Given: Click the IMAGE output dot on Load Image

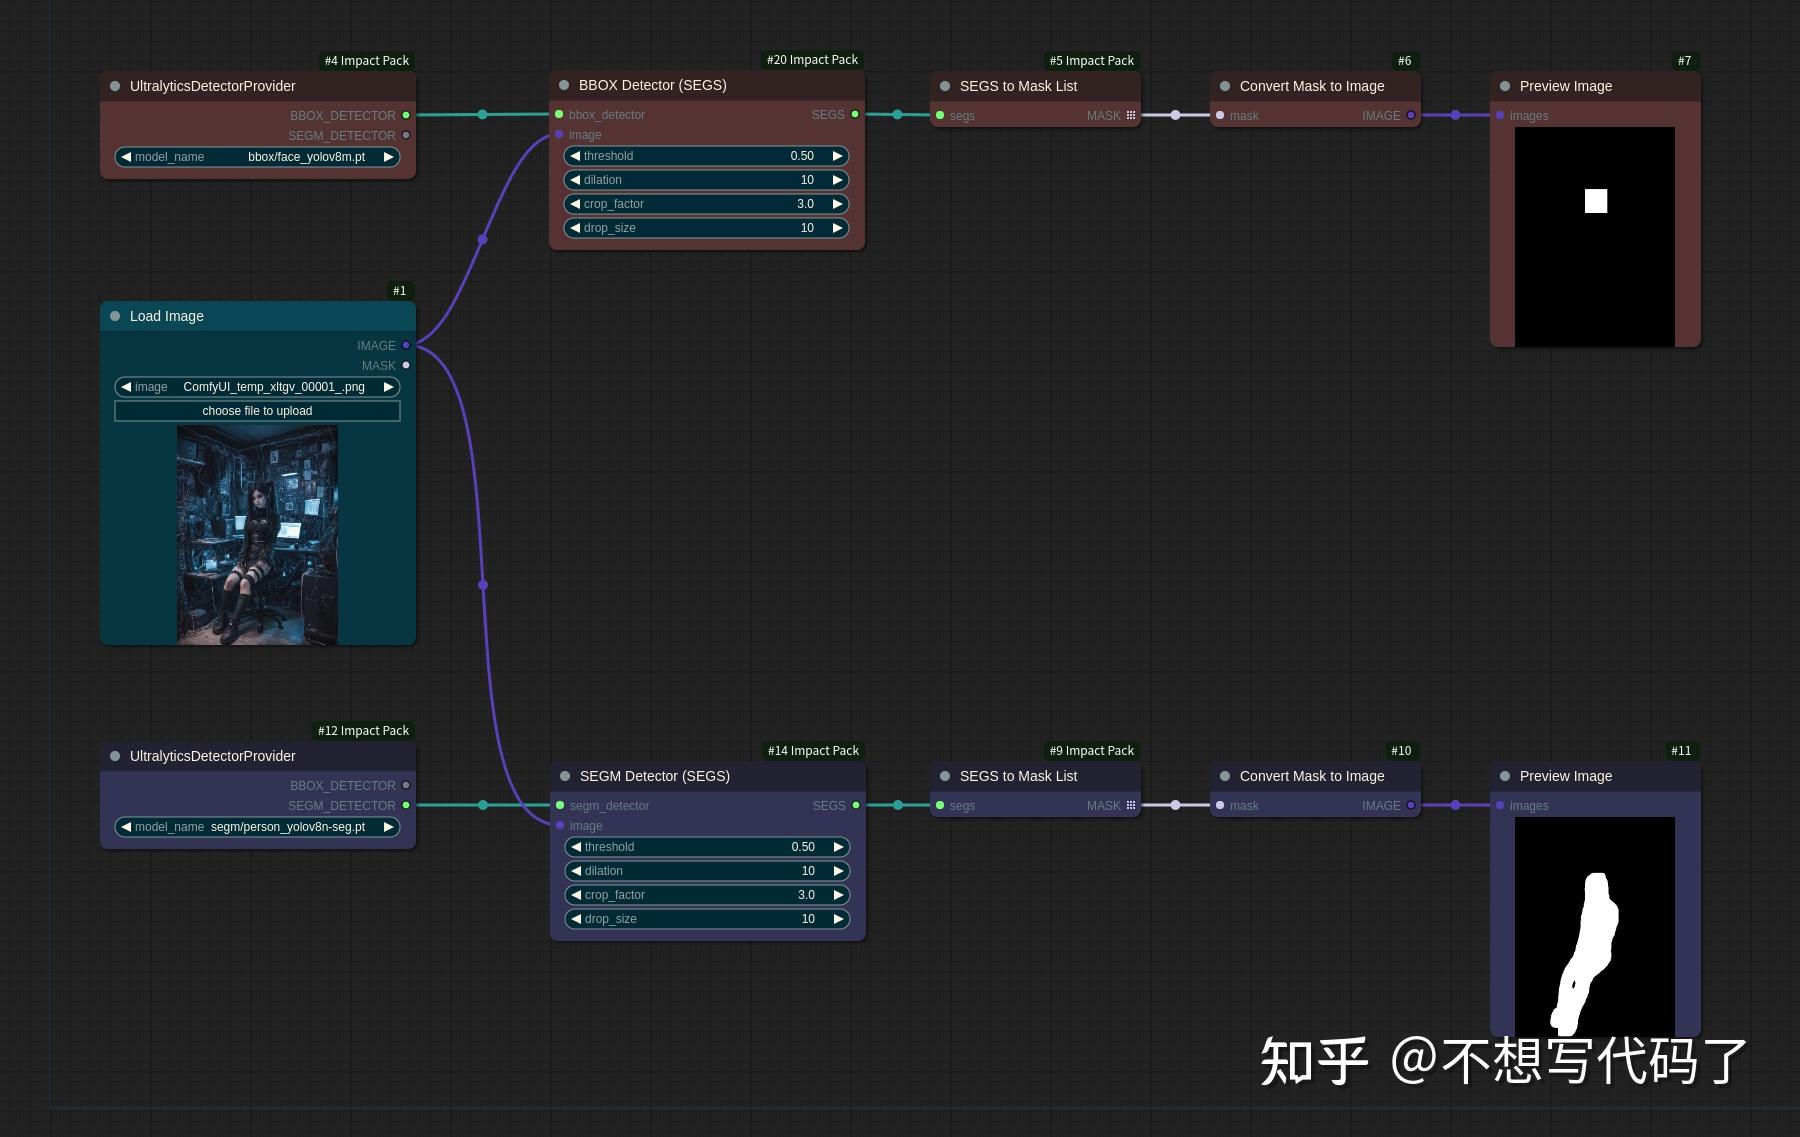Looking at the screenshot, I should tap(405, 345).
